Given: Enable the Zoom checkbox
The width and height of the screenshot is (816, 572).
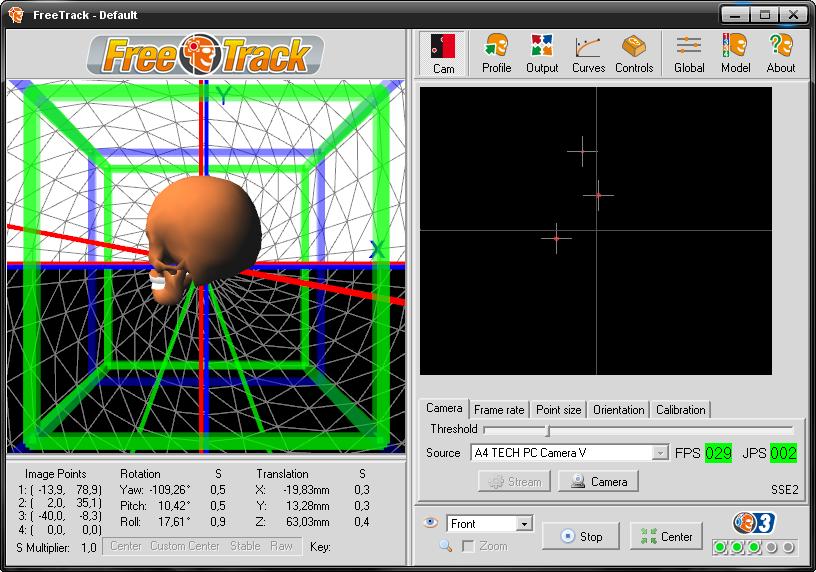Looking at the screenshot, I should pos(468,546).
